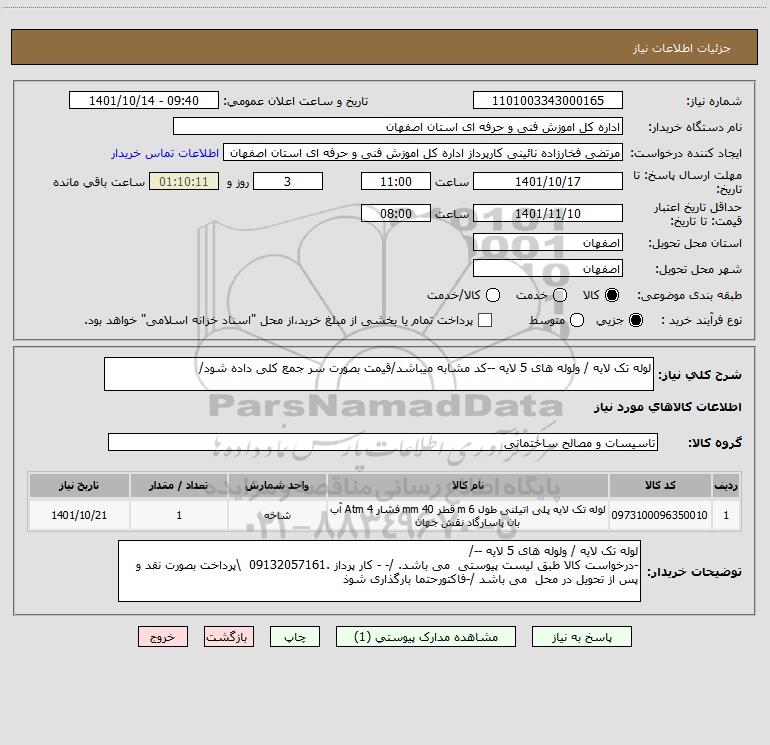
Task: Click the خروج exit button
Action: 163,637
